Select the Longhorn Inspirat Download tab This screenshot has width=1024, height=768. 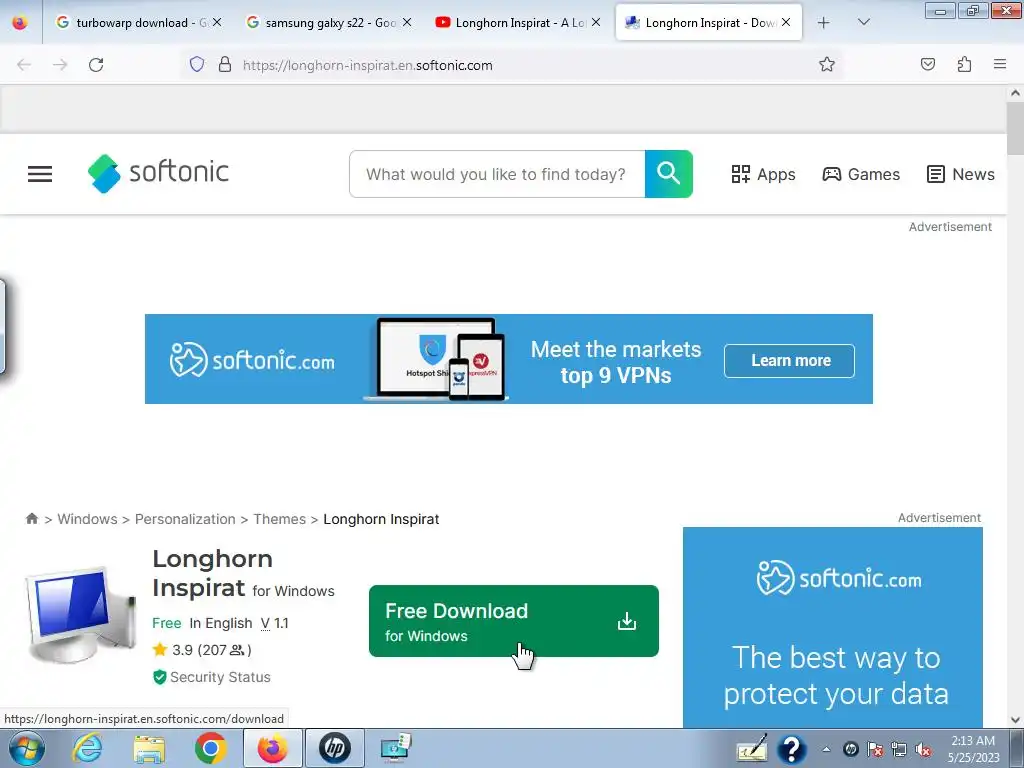coord(709,23)
